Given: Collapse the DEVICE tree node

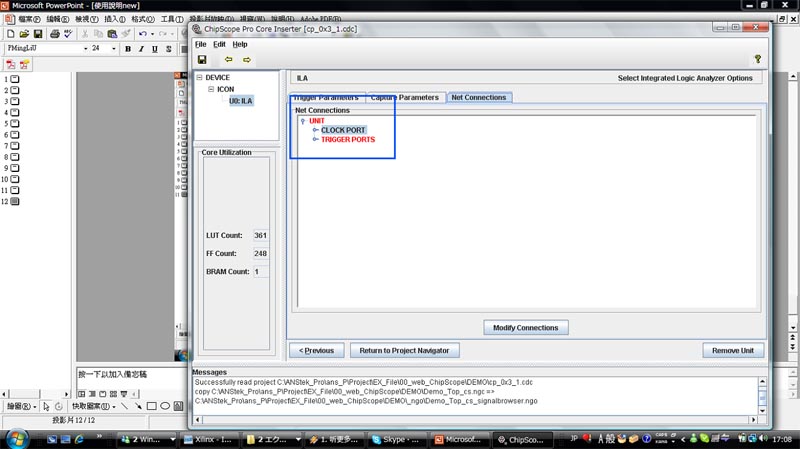Looking at the screenshot, I should coord(199,78).
